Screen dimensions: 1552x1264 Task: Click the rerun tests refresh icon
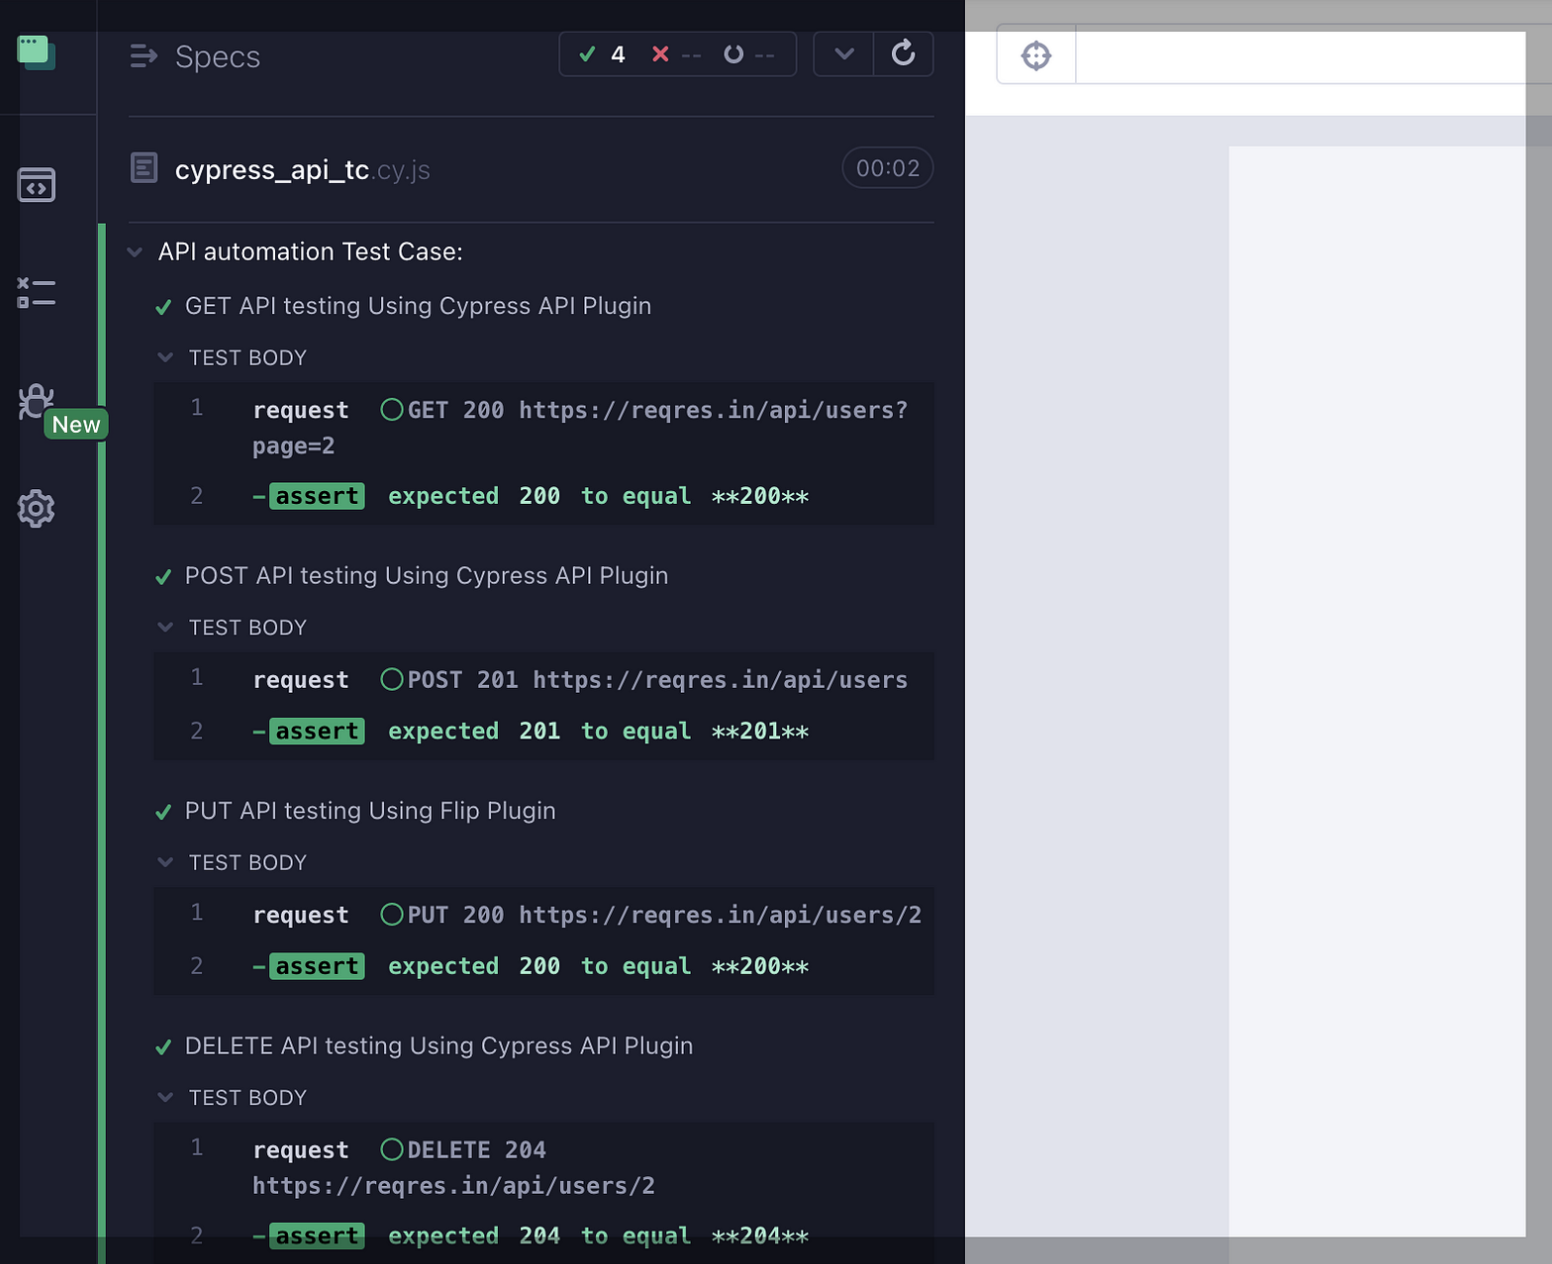[903, 54]
